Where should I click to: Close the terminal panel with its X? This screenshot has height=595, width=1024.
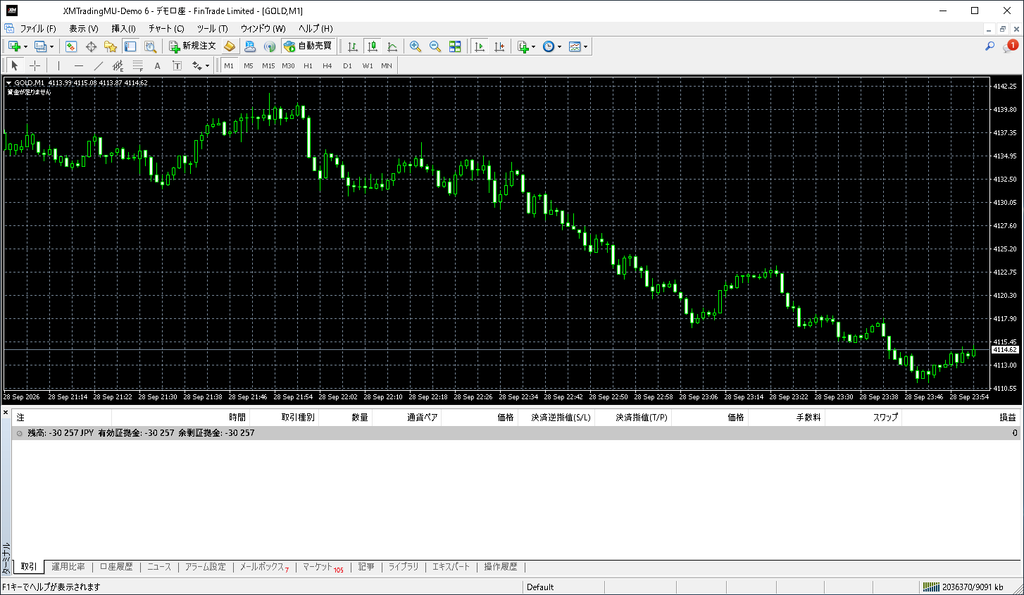(5, 413)
